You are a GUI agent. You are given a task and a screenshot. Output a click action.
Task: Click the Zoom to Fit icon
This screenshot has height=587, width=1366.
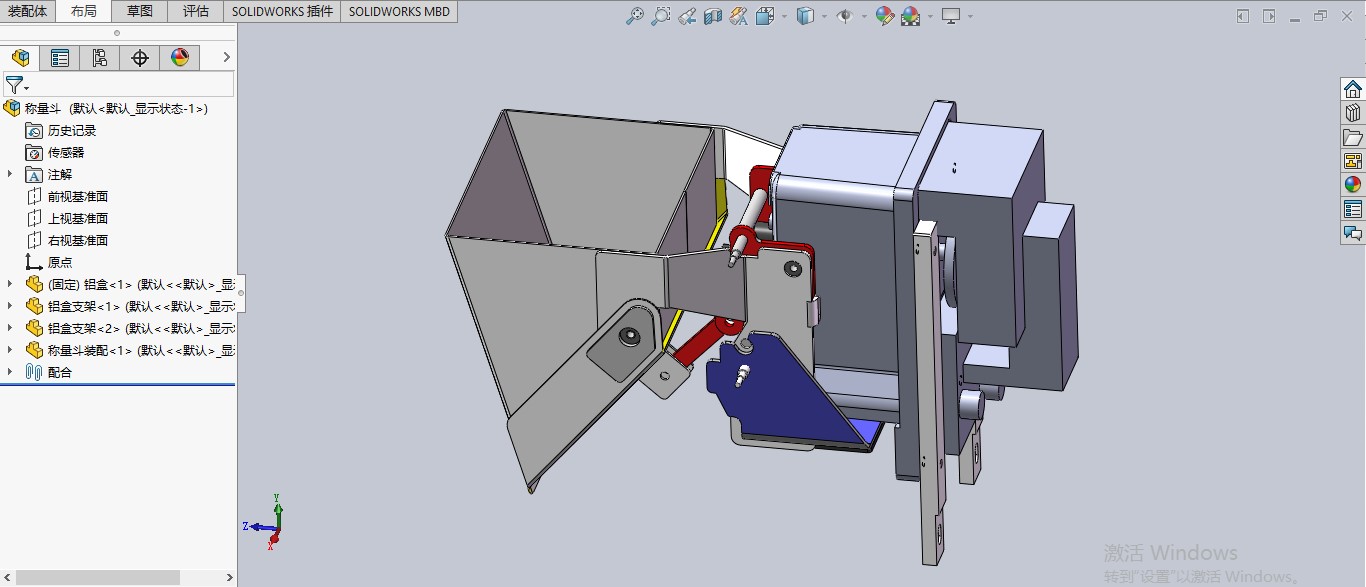(634, 16)
